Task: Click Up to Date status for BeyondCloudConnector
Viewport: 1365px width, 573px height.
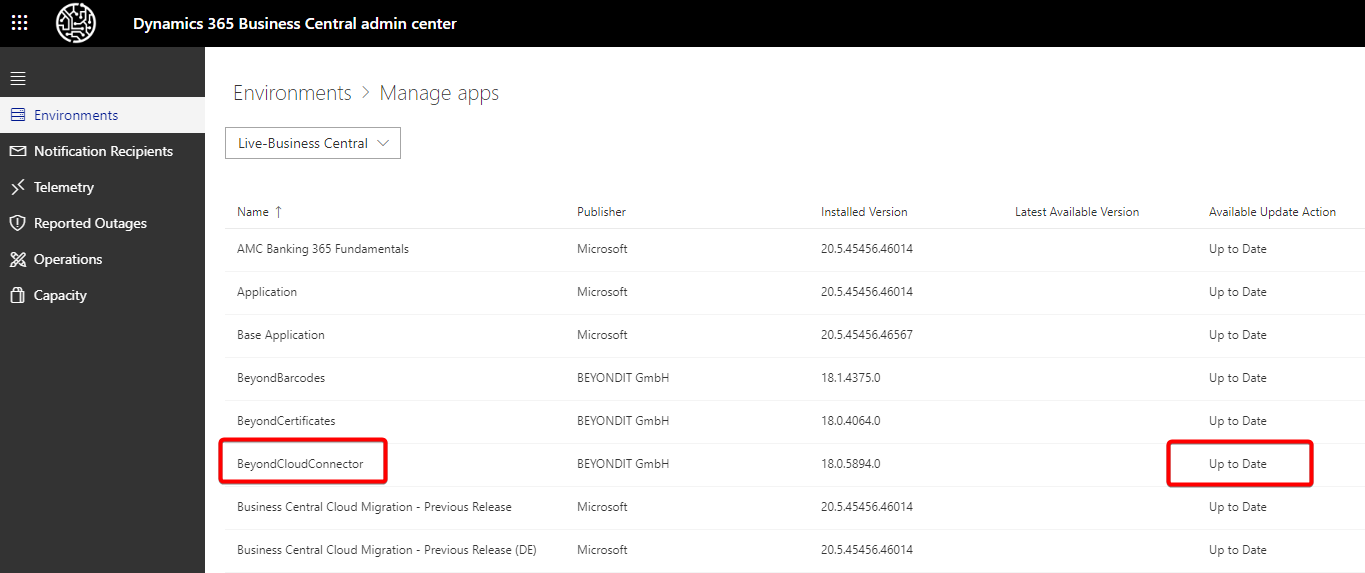Action: (x=1238, y=464)
